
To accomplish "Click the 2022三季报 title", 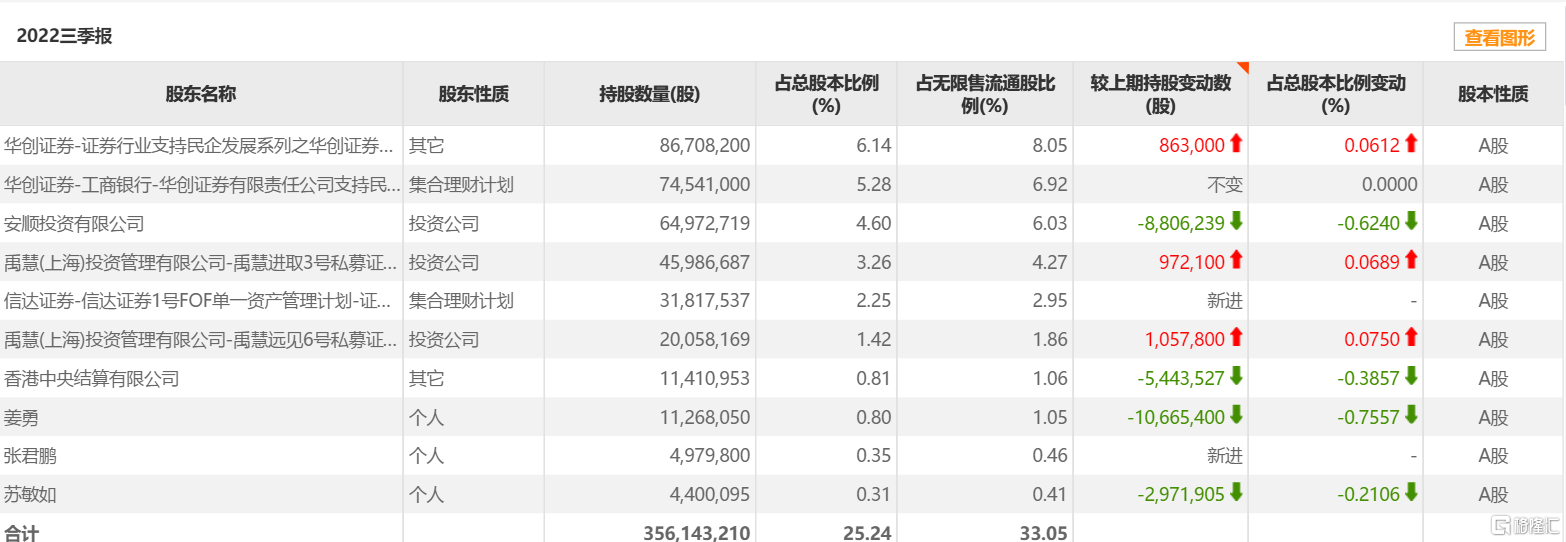I will point(65,36).
